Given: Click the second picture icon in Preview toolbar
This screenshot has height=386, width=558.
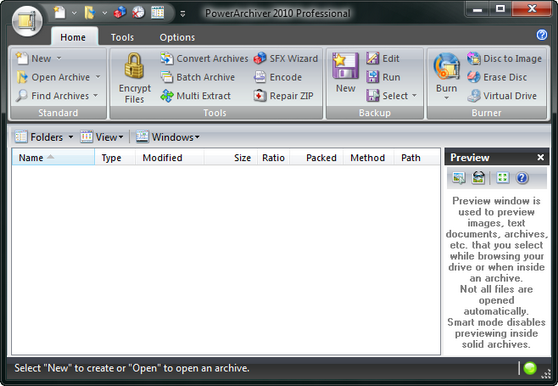Looking at the screenshot, I should pos(478,178).
